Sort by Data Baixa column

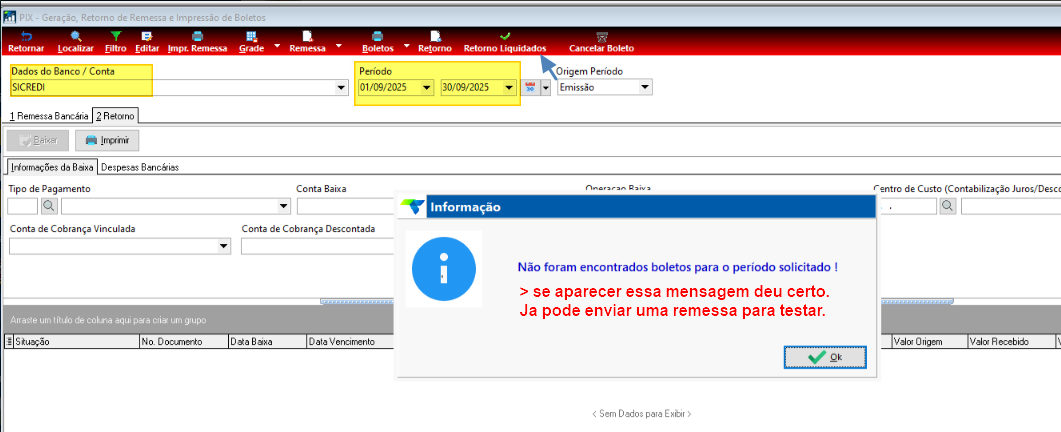point(268,342)
